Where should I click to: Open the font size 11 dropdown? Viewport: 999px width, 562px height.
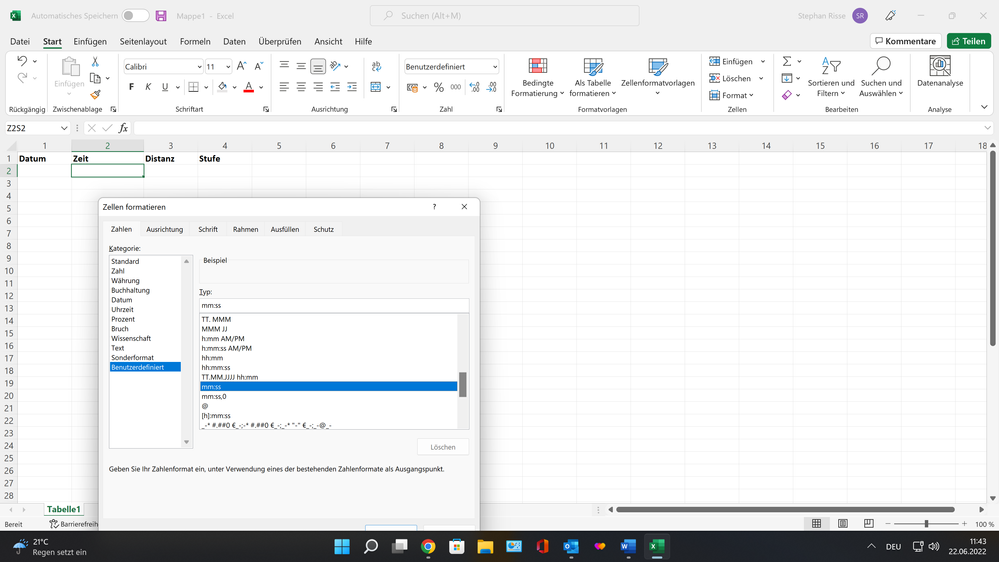pyautogui.click(x=227, y=67)
